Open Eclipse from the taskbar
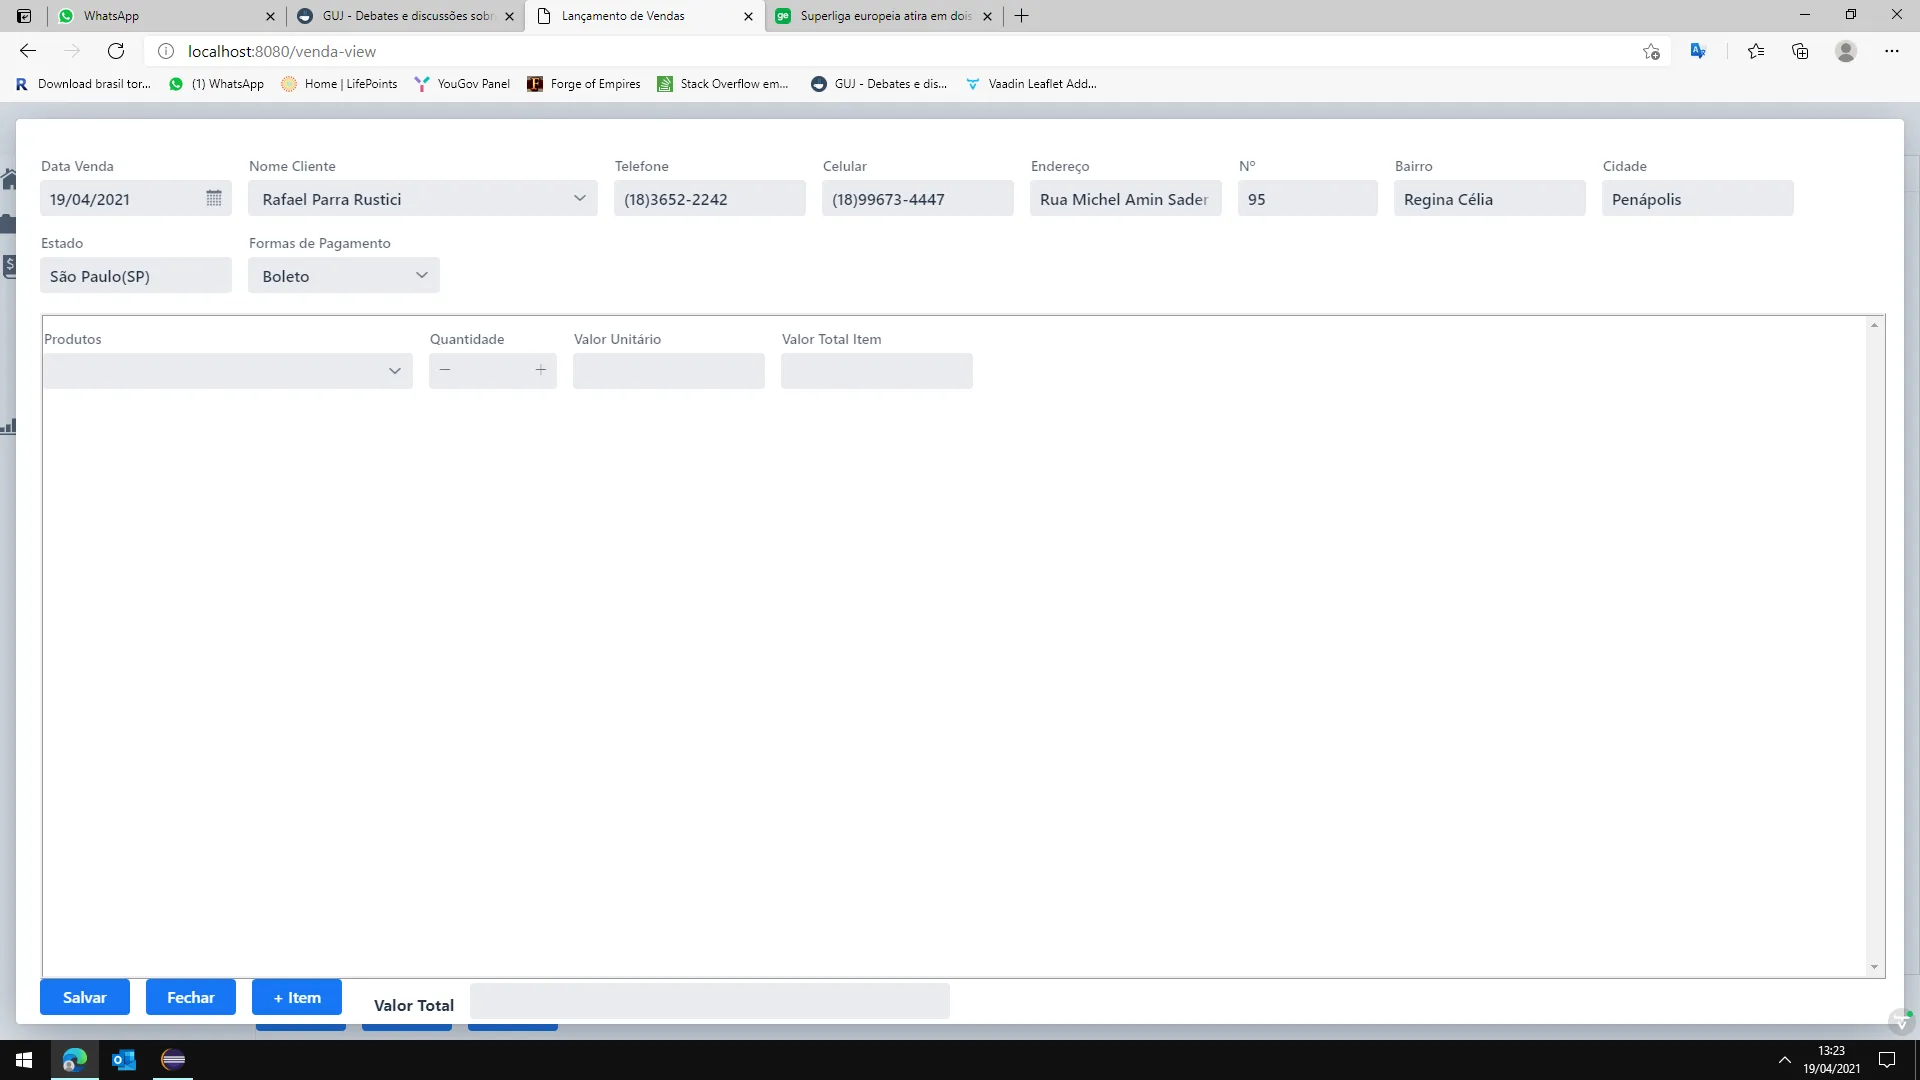 pos(173,1060)
